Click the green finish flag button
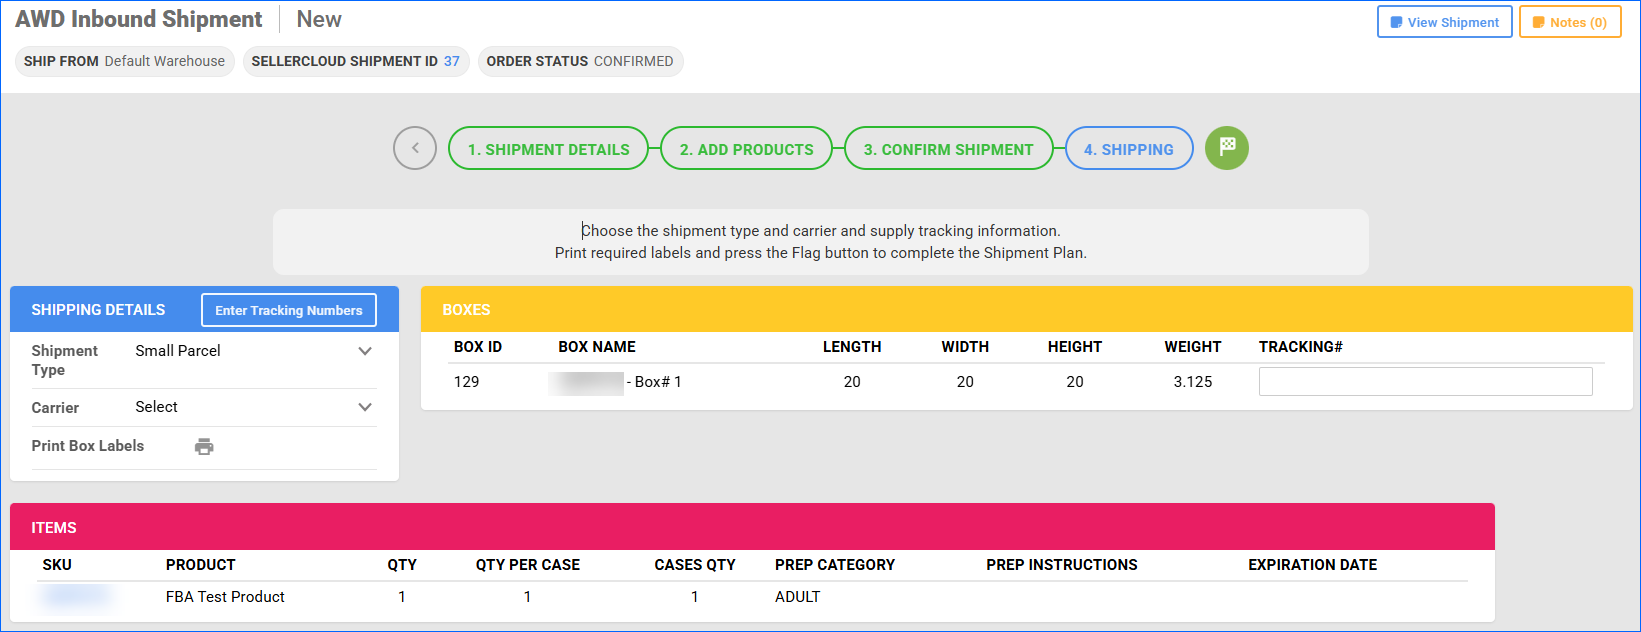The height and width of the screenshot is (632, 1641). [x=1226, y=148]
